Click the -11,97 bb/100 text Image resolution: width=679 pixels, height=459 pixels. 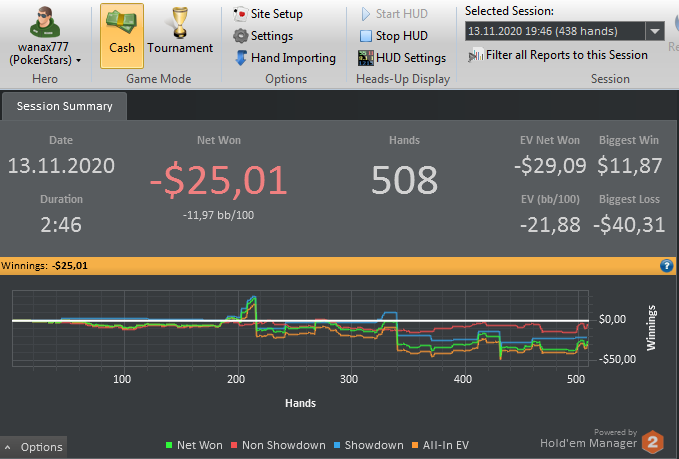(218, 215)
